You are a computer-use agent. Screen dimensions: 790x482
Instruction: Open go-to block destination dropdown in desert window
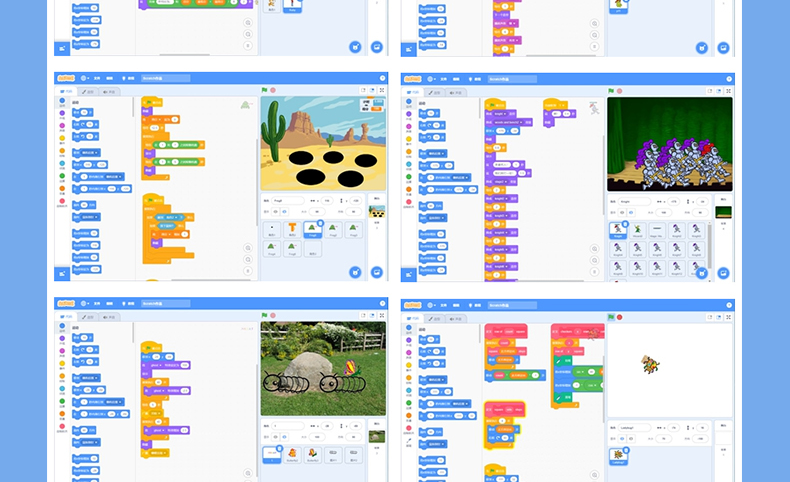tap(89, 153)
